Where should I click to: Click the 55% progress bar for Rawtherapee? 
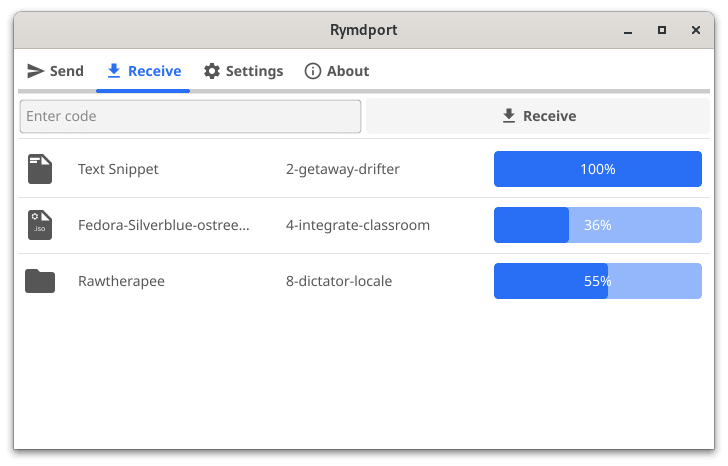tap(597, 281)
